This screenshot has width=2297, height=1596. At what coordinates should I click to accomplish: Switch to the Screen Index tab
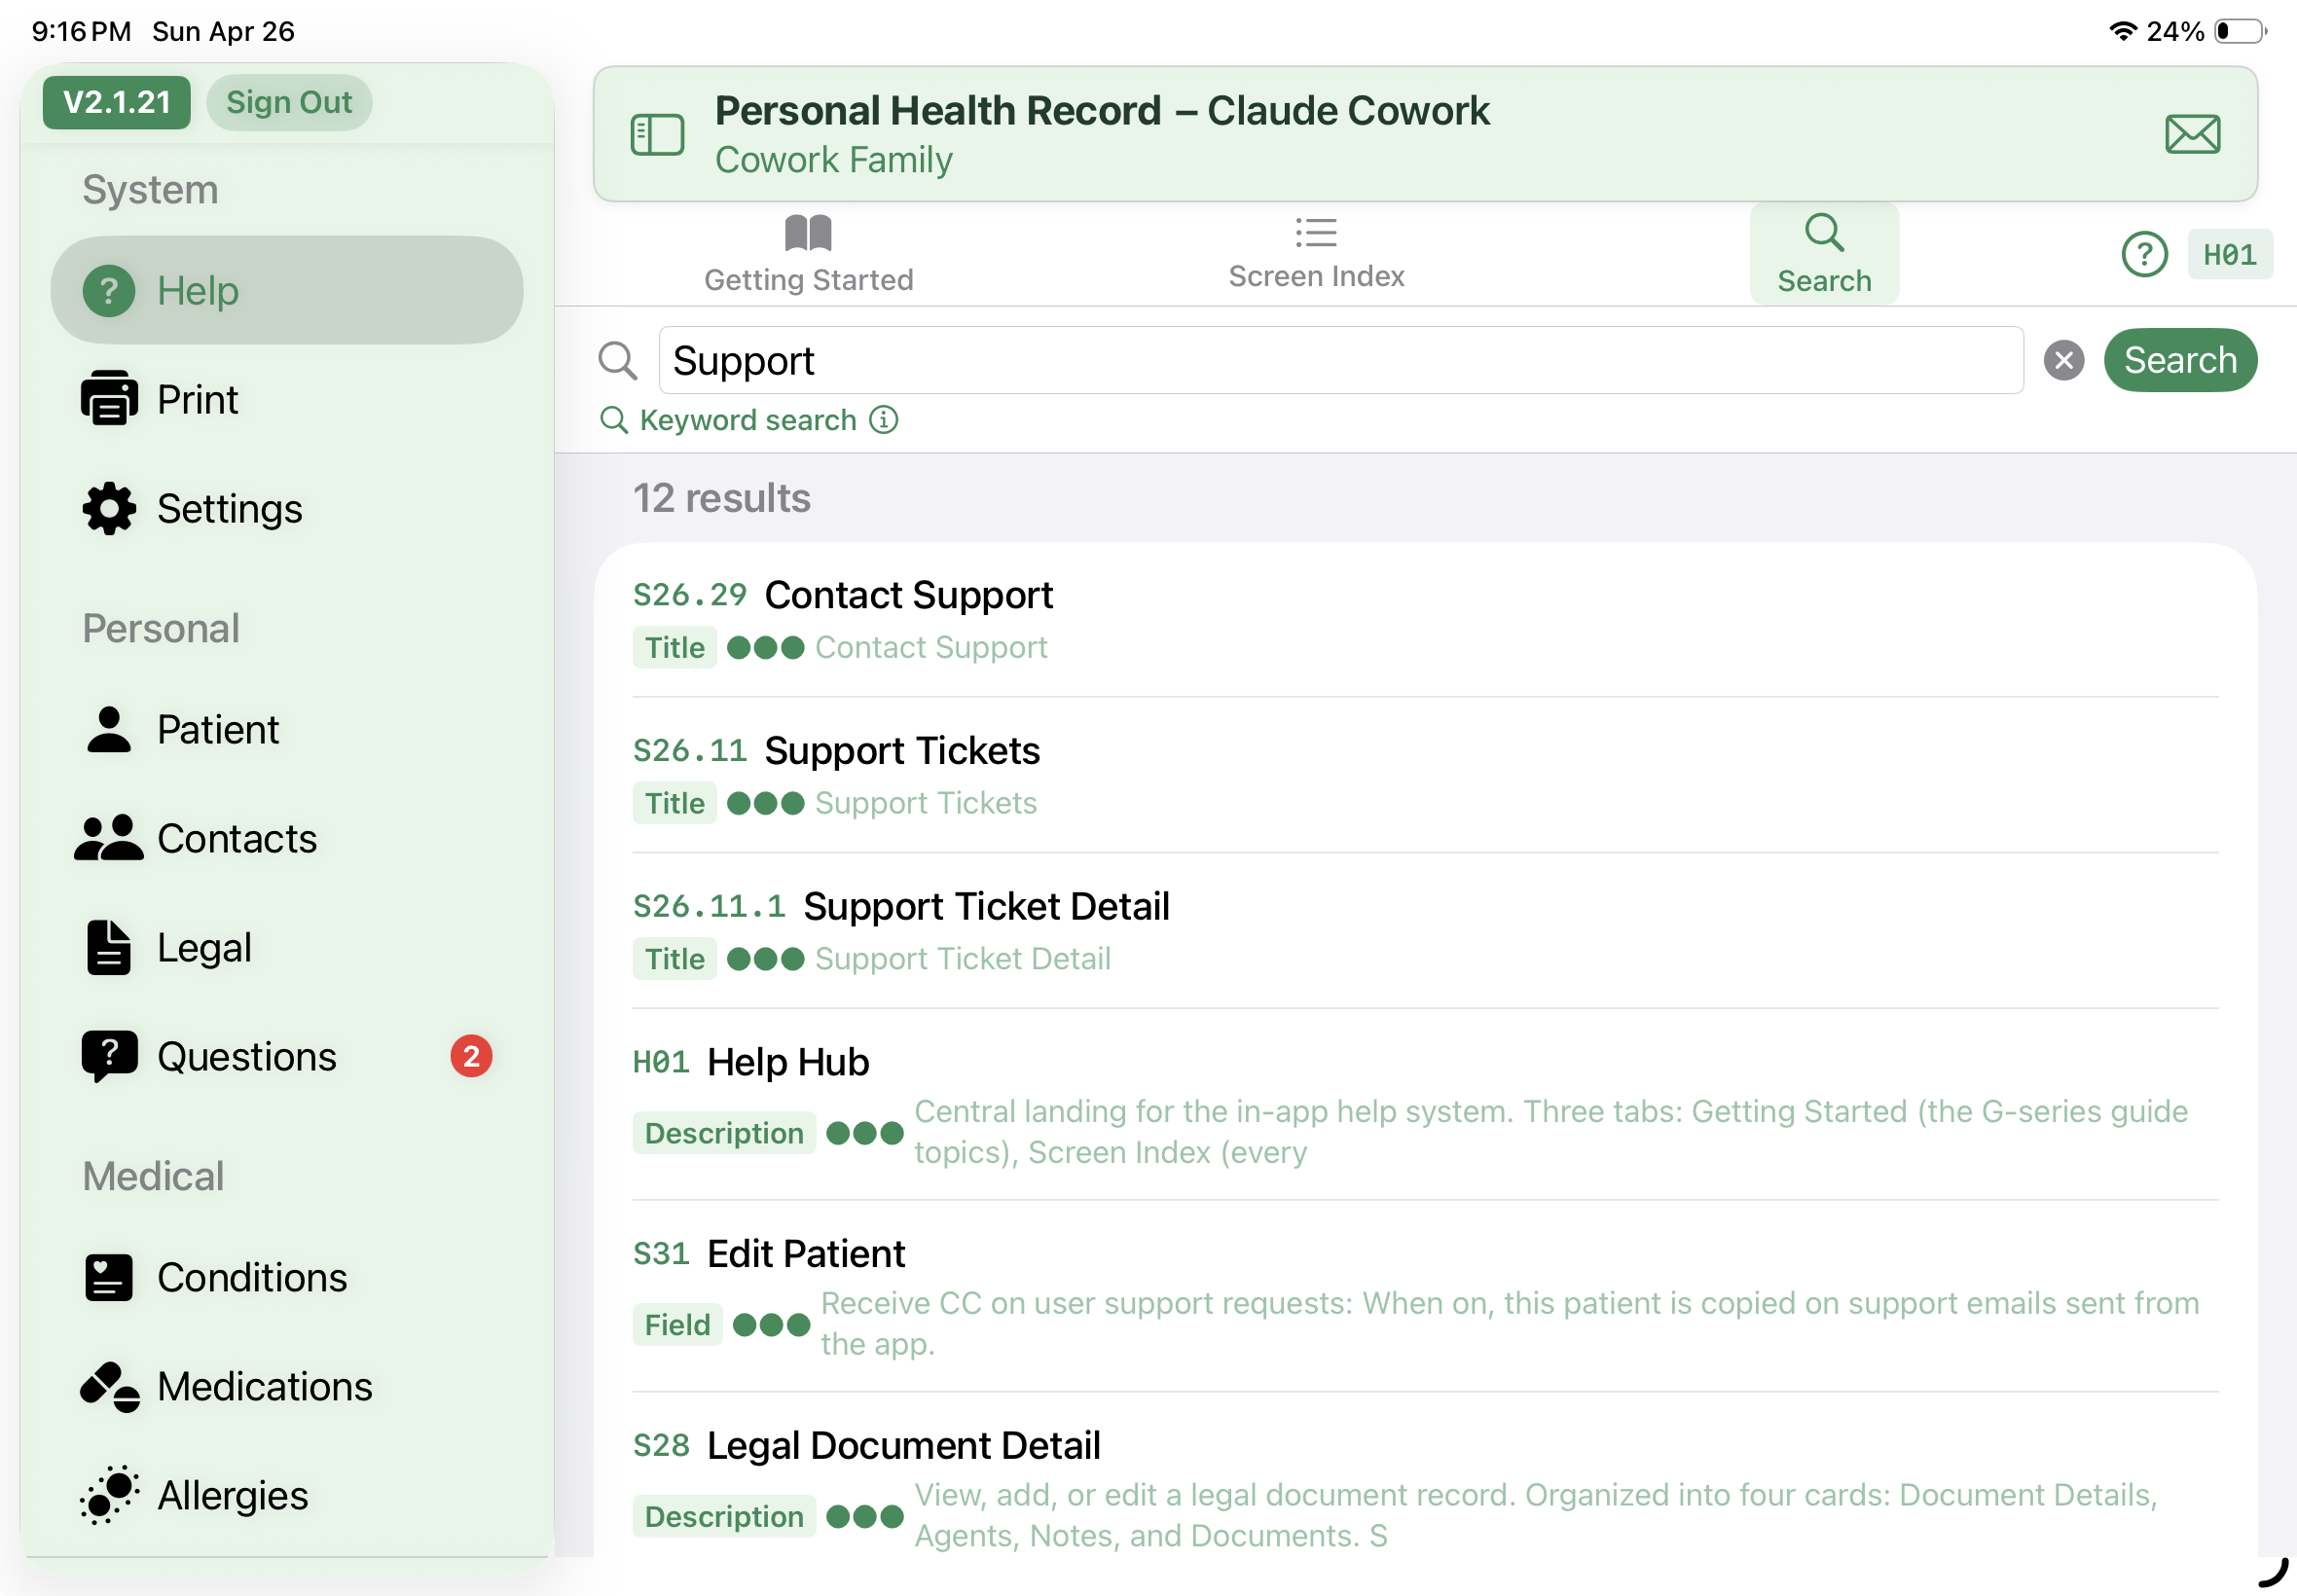1316,254
